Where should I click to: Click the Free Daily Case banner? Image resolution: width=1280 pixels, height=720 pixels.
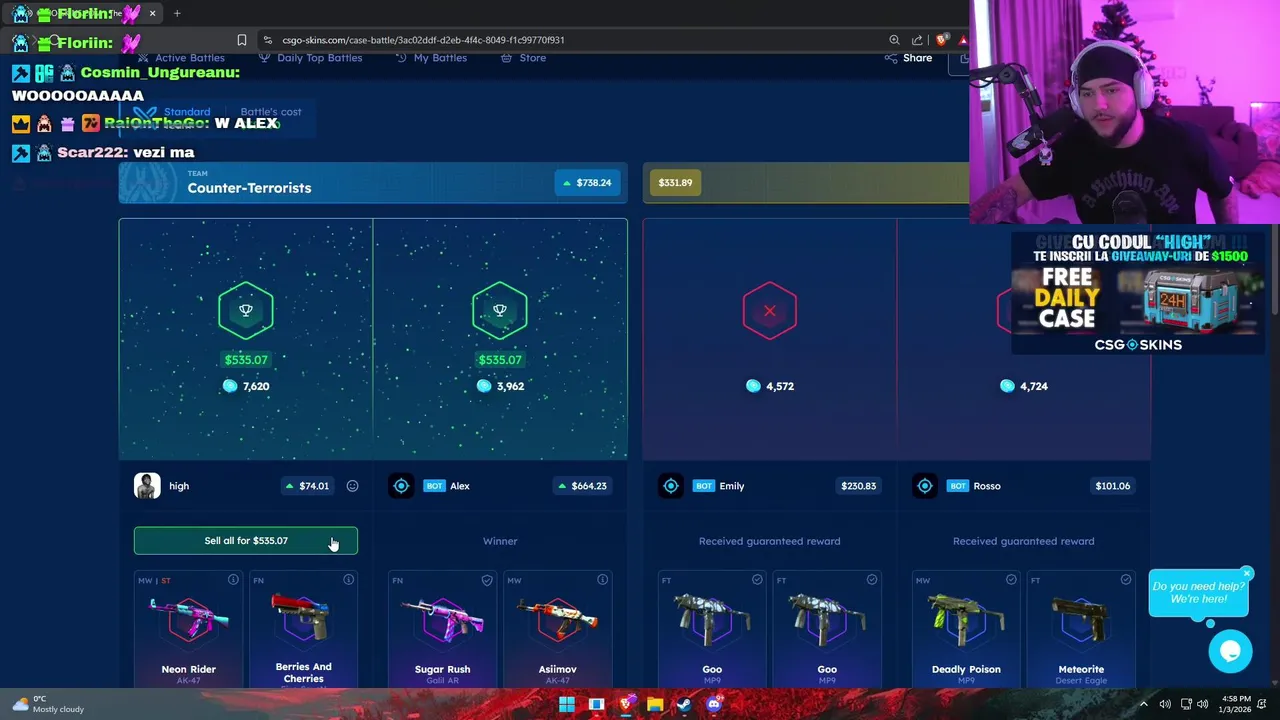coord(1138,294)
